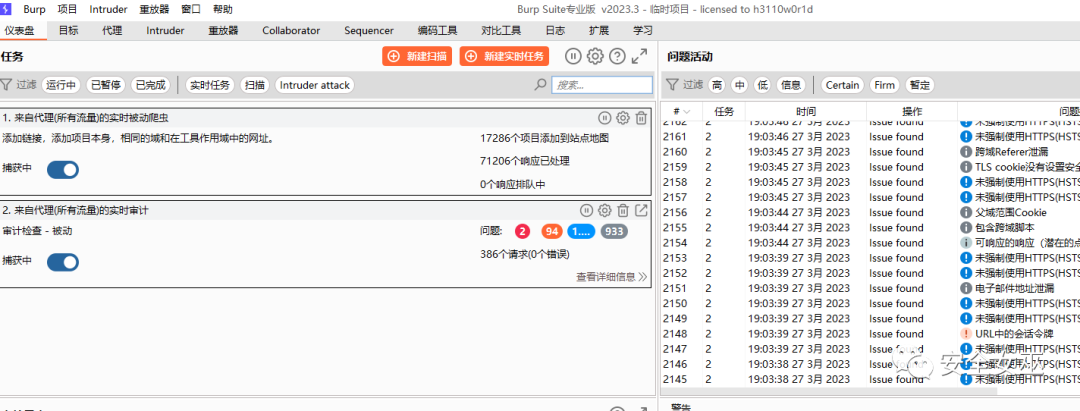Viewport: 1080px width, 411px height.
Task: Toggle 捕获中 switch for task 2
Action: 63,262
